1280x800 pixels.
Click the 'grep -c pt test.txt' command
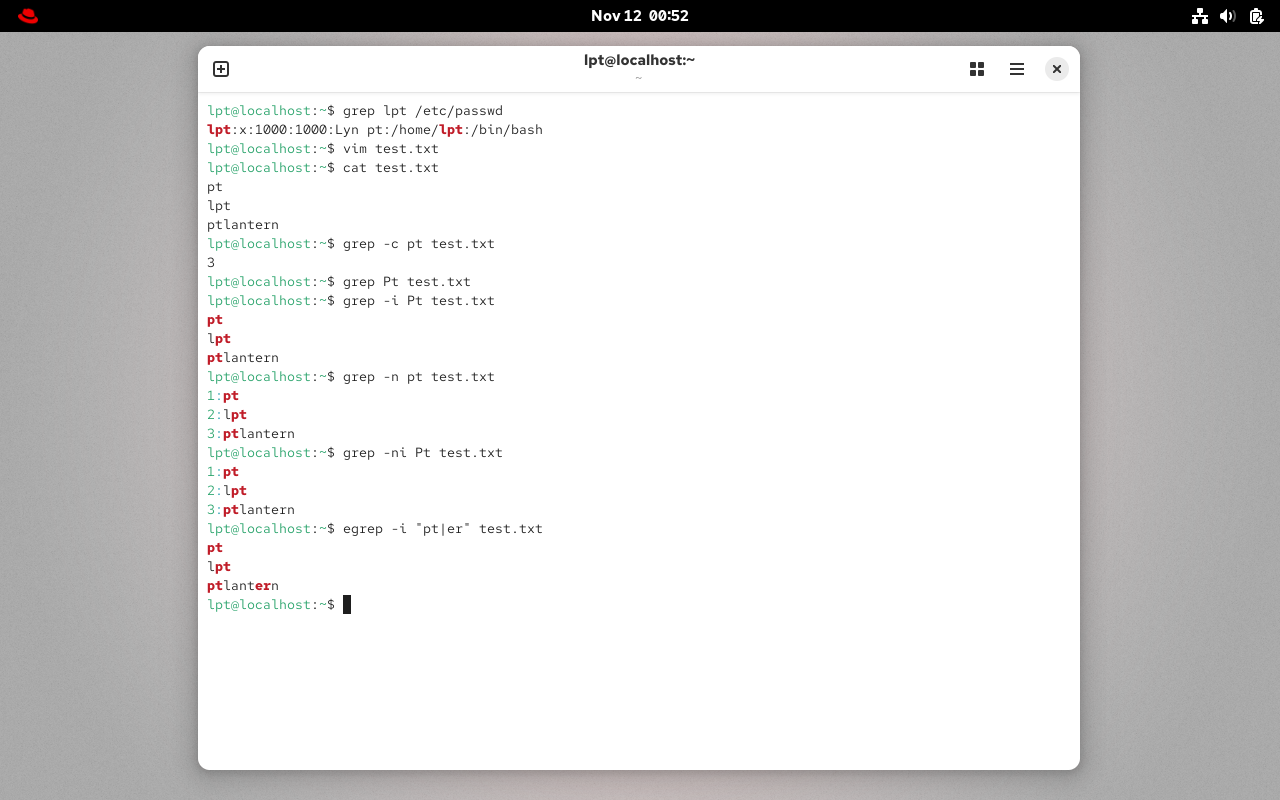[418, 244]
